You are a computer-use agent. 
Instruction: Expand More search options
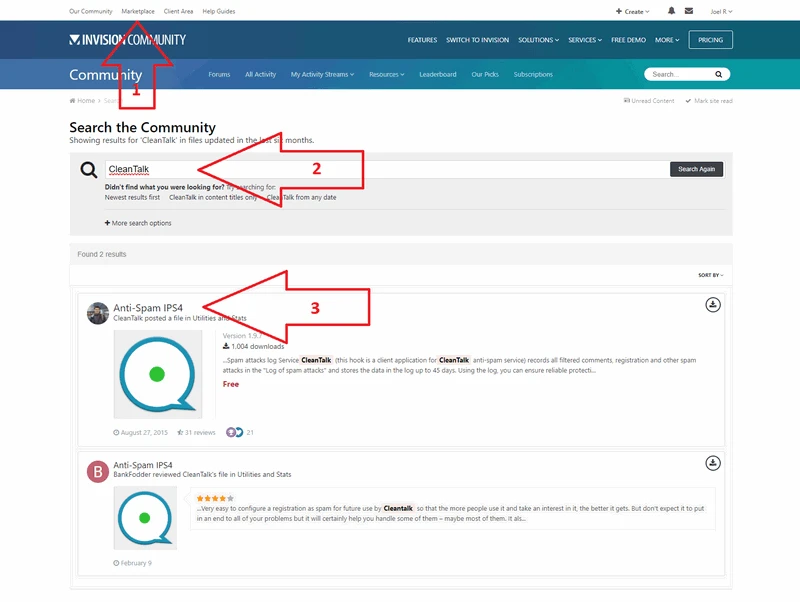point(138,223)
